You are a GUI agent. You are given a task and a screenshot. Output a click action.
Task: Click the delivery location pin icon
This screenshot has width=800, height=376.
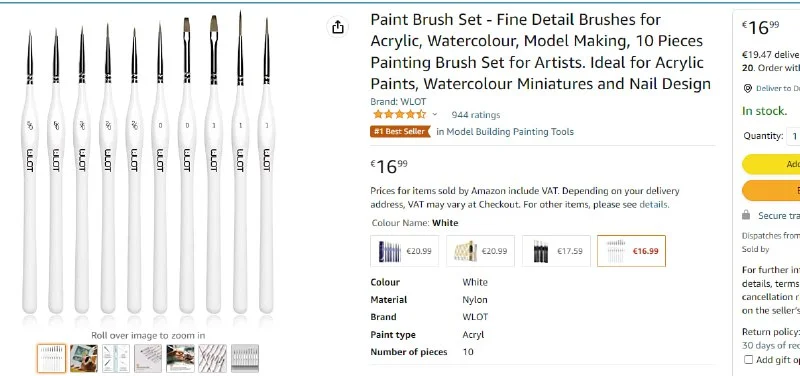tap(747, 89)
